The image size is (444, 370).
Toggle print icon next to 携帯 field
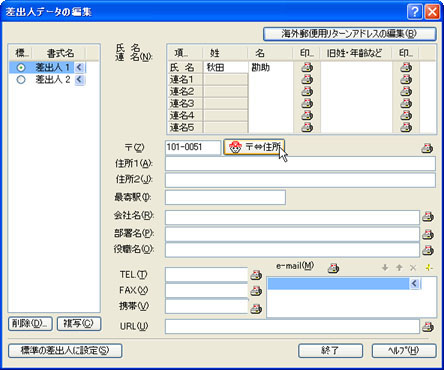click(256, 309)
